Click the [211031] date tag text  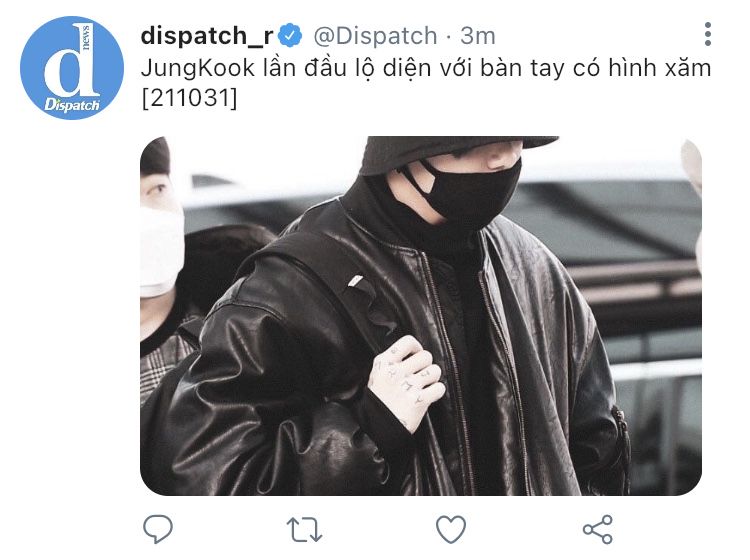click(x=189, y=99)
